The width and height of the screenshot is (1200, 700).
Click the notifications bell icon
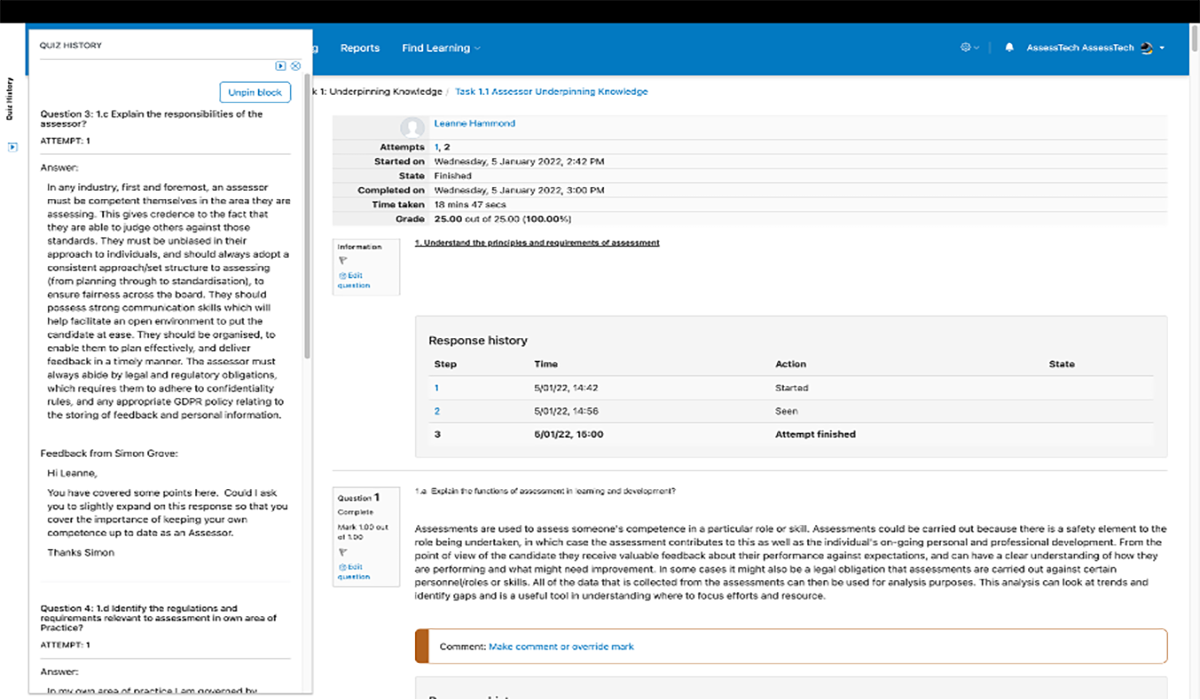tap(1009, 48)
